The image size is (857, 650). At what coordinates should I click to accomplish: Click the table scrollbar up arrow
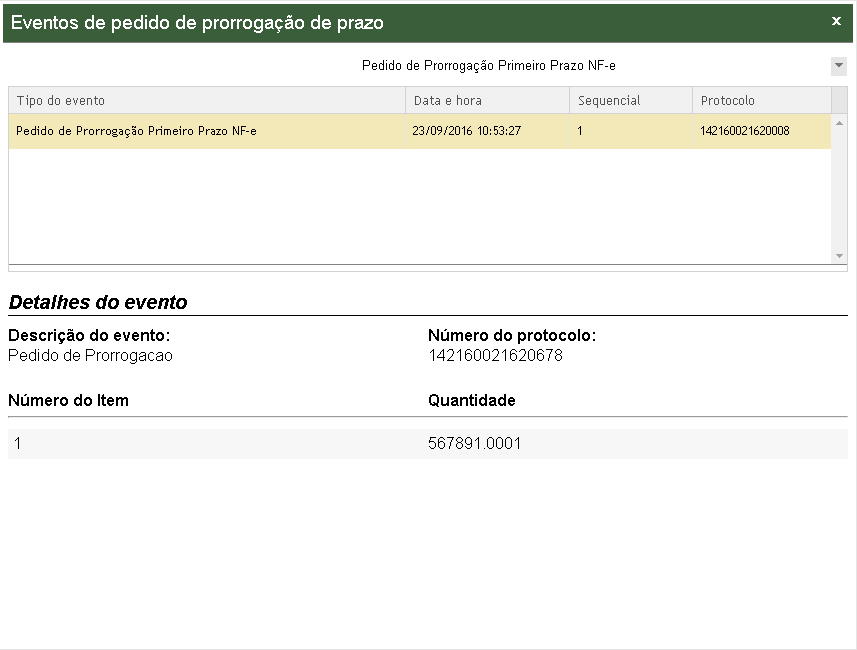(839, 124)
